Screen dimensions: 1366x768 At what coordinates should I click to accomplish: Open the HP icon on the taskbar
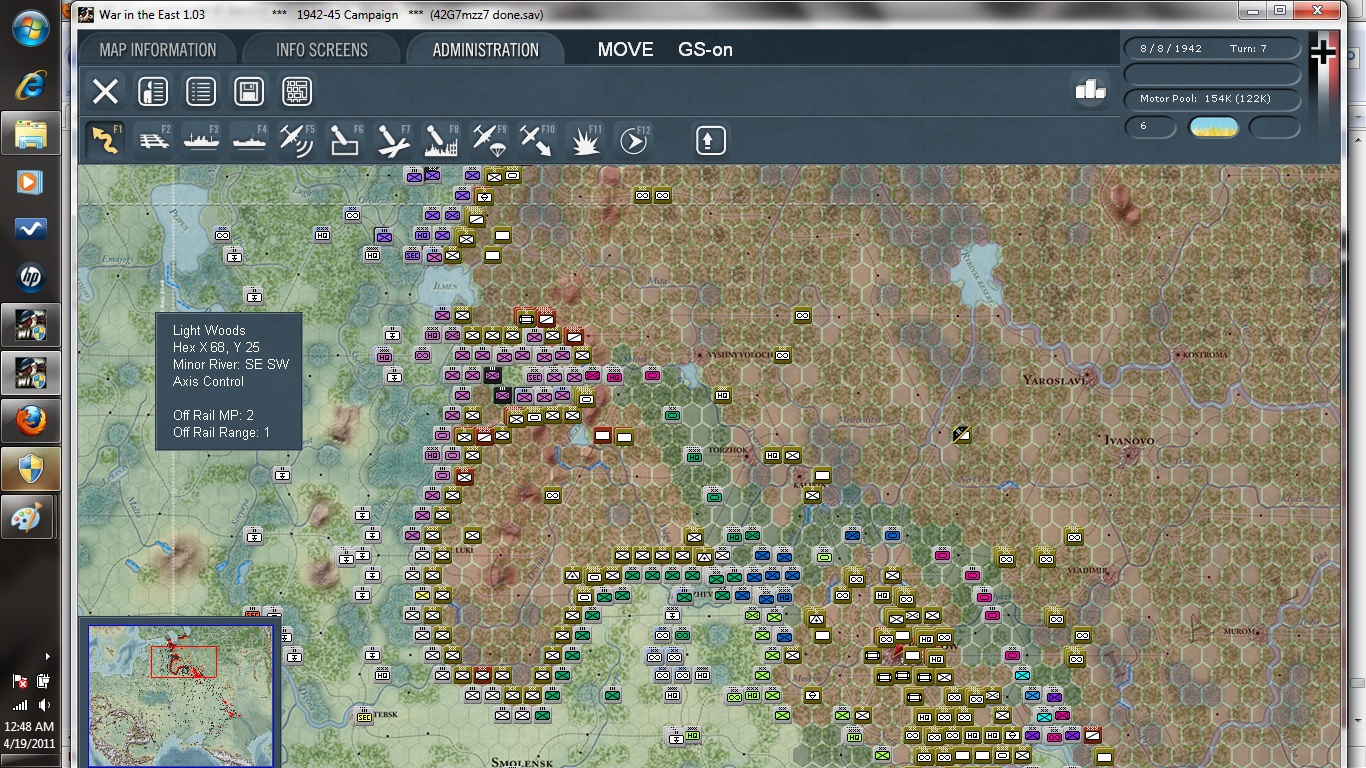point(30,278)
